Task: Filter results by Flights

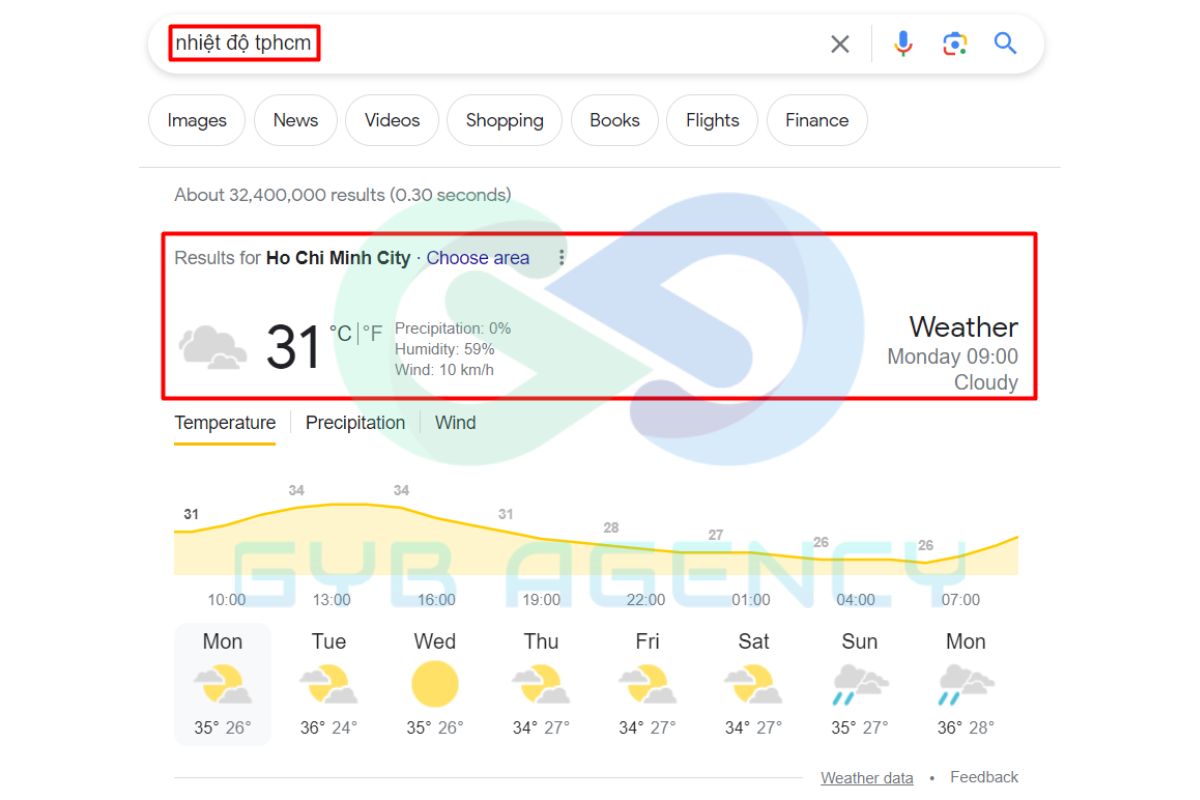Action: (x=712, y=120)
